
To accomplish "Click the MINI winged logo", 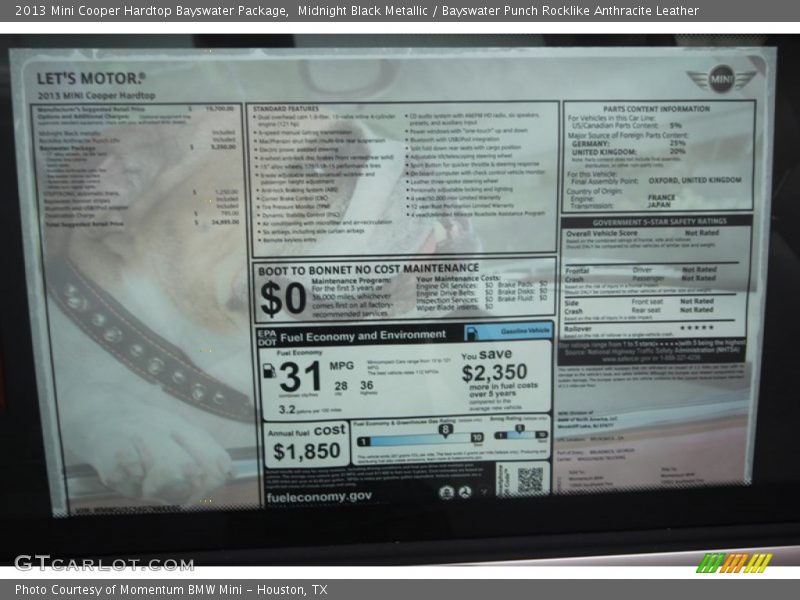I will tap(721, 80).
